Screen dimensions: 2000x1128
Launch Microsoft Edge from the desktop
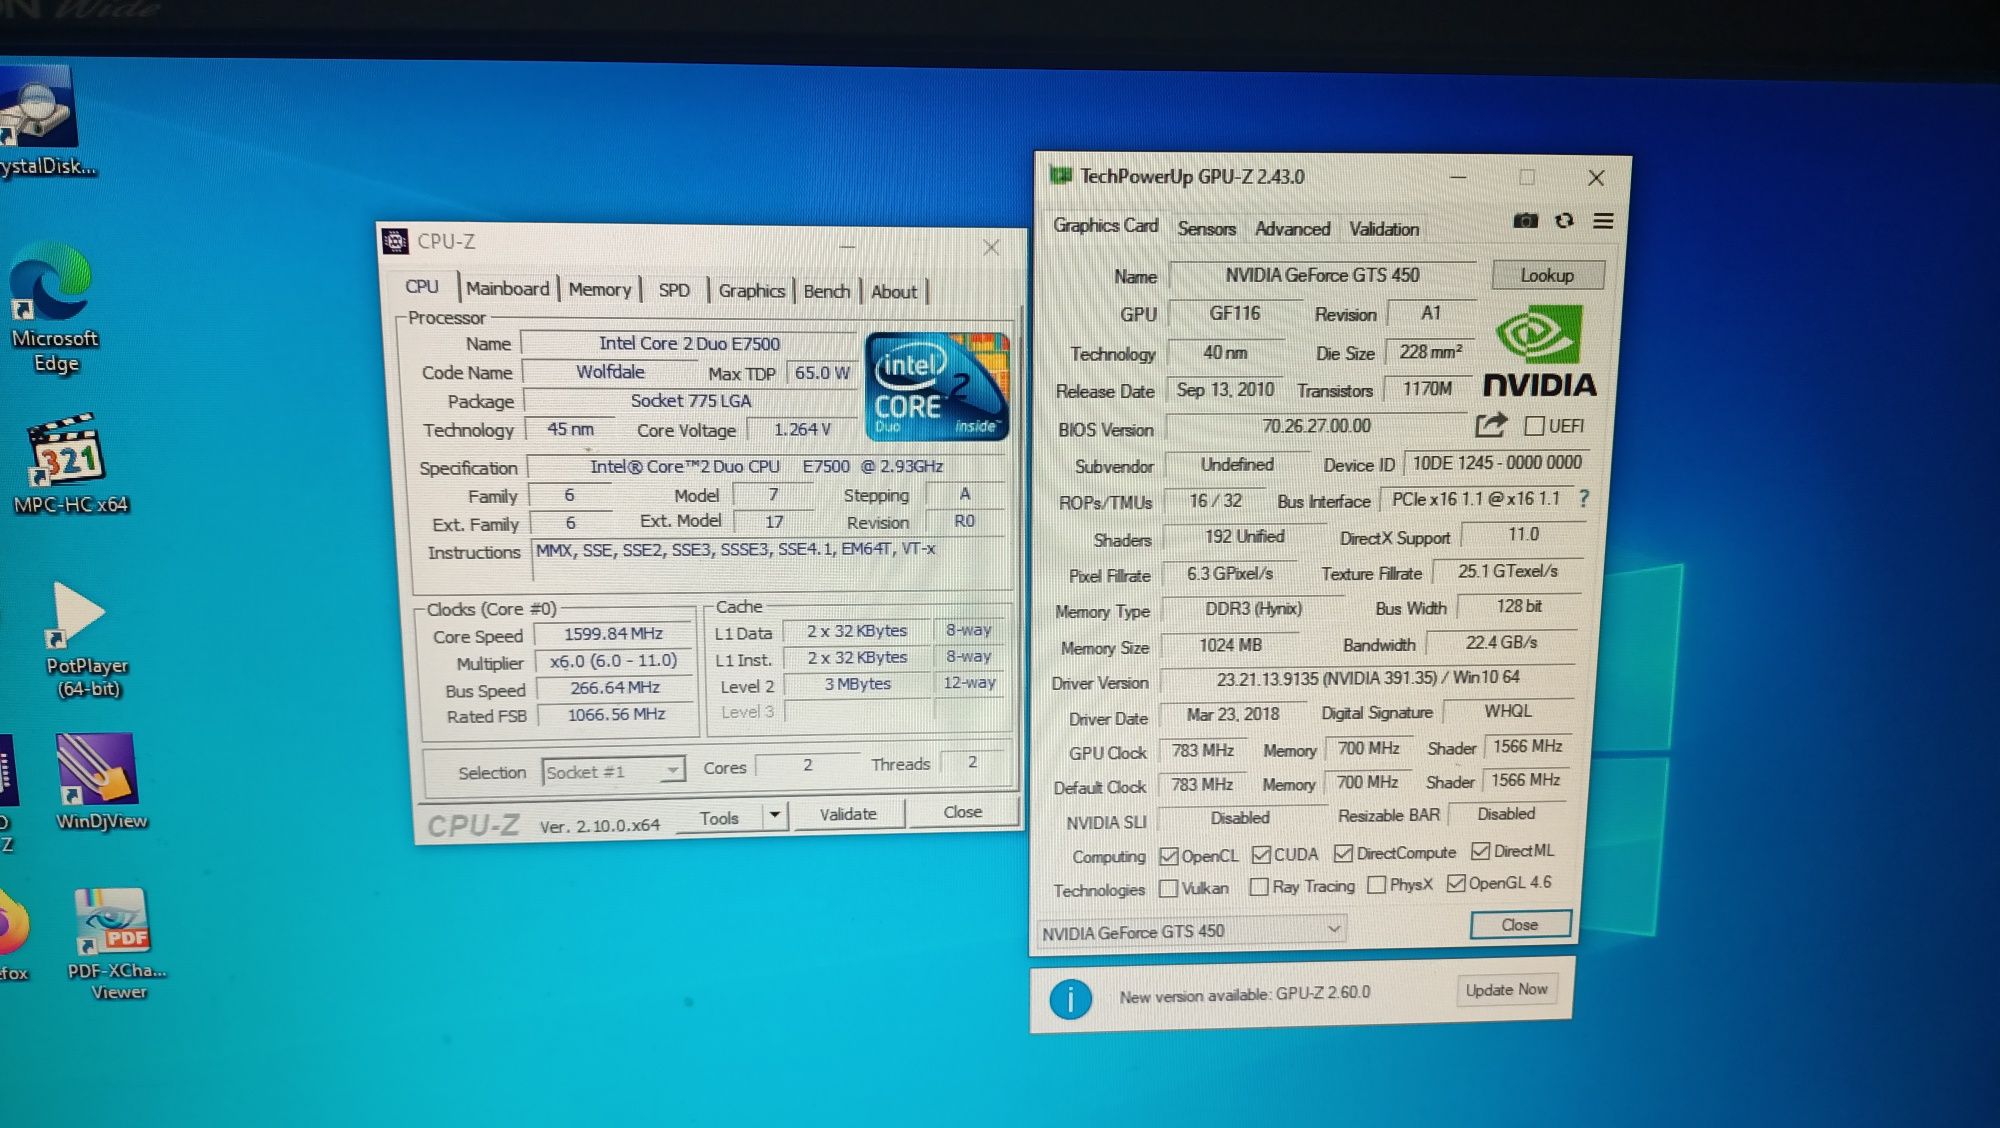point(52,308)
